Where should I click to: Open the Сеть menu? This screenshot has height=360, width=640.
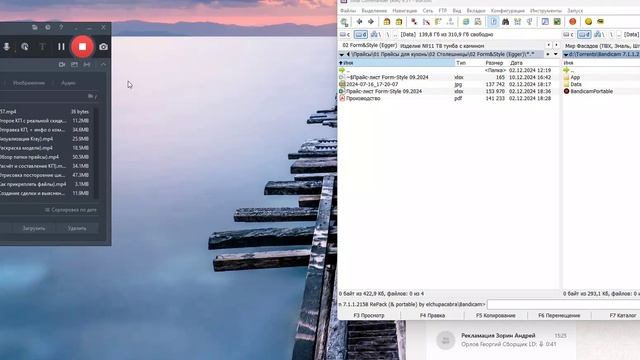[428, 11]
